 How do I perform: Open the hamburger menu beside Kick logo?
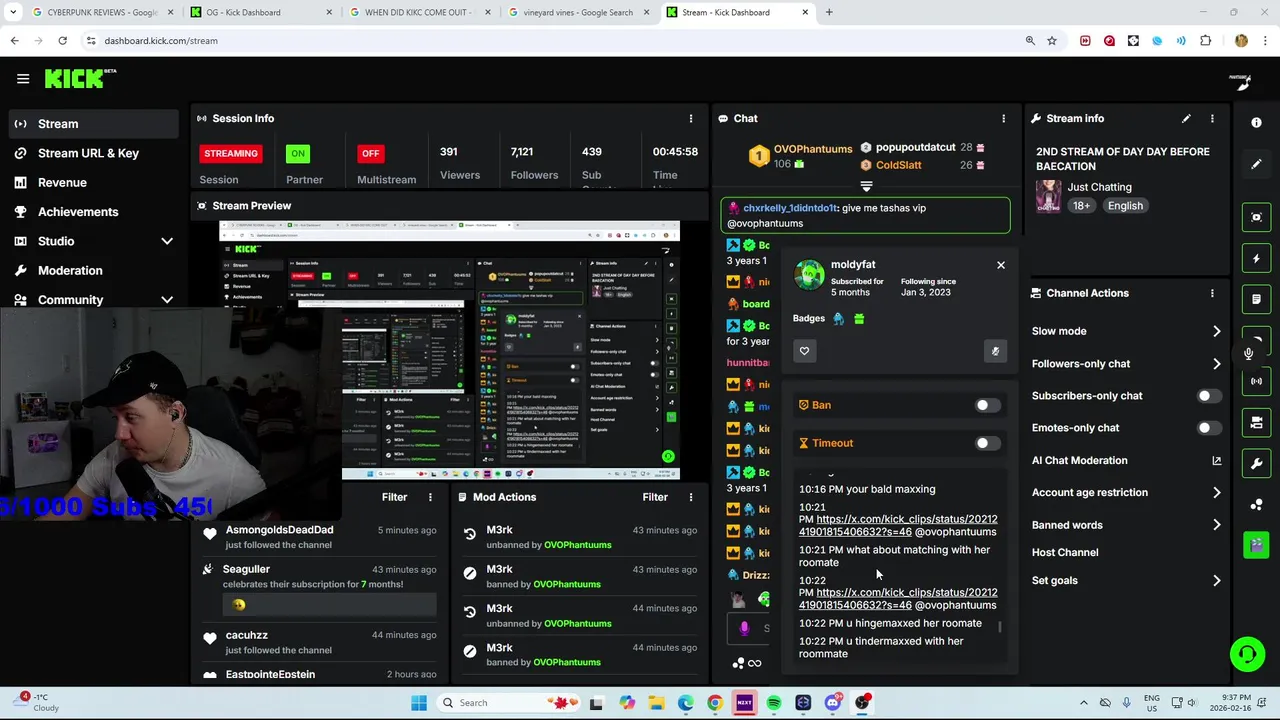point(22,79)
